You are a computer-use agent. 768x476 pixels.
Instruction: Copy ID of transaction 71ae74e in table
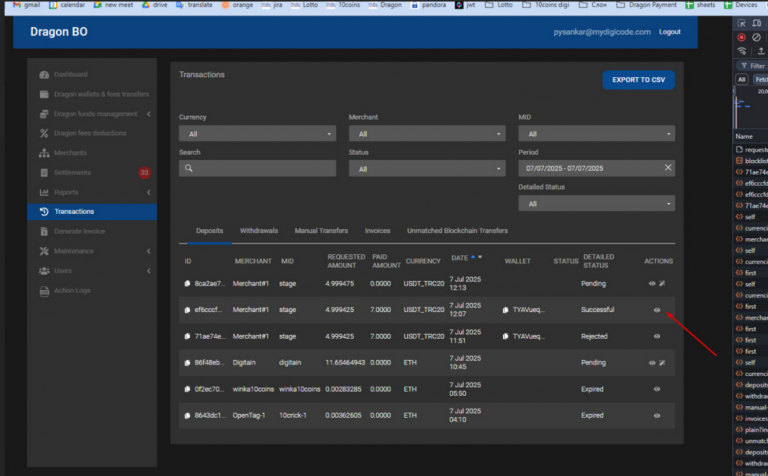[187, 336]
